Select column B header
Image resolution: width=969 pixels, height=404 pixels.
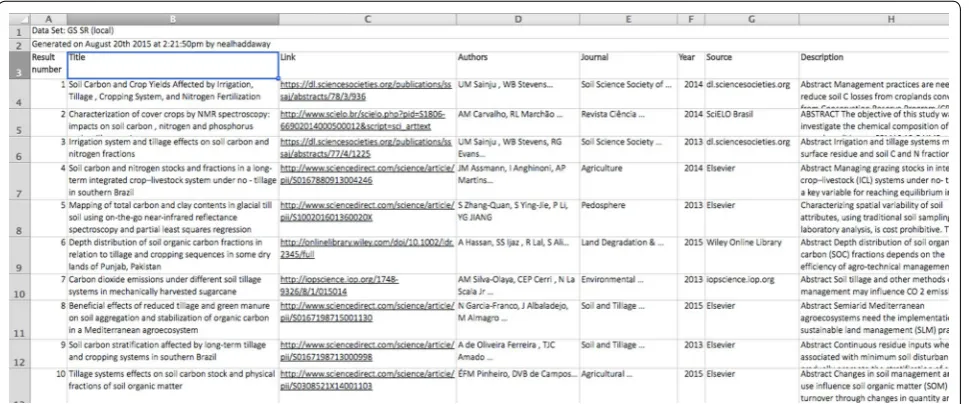tap(172, 19)
